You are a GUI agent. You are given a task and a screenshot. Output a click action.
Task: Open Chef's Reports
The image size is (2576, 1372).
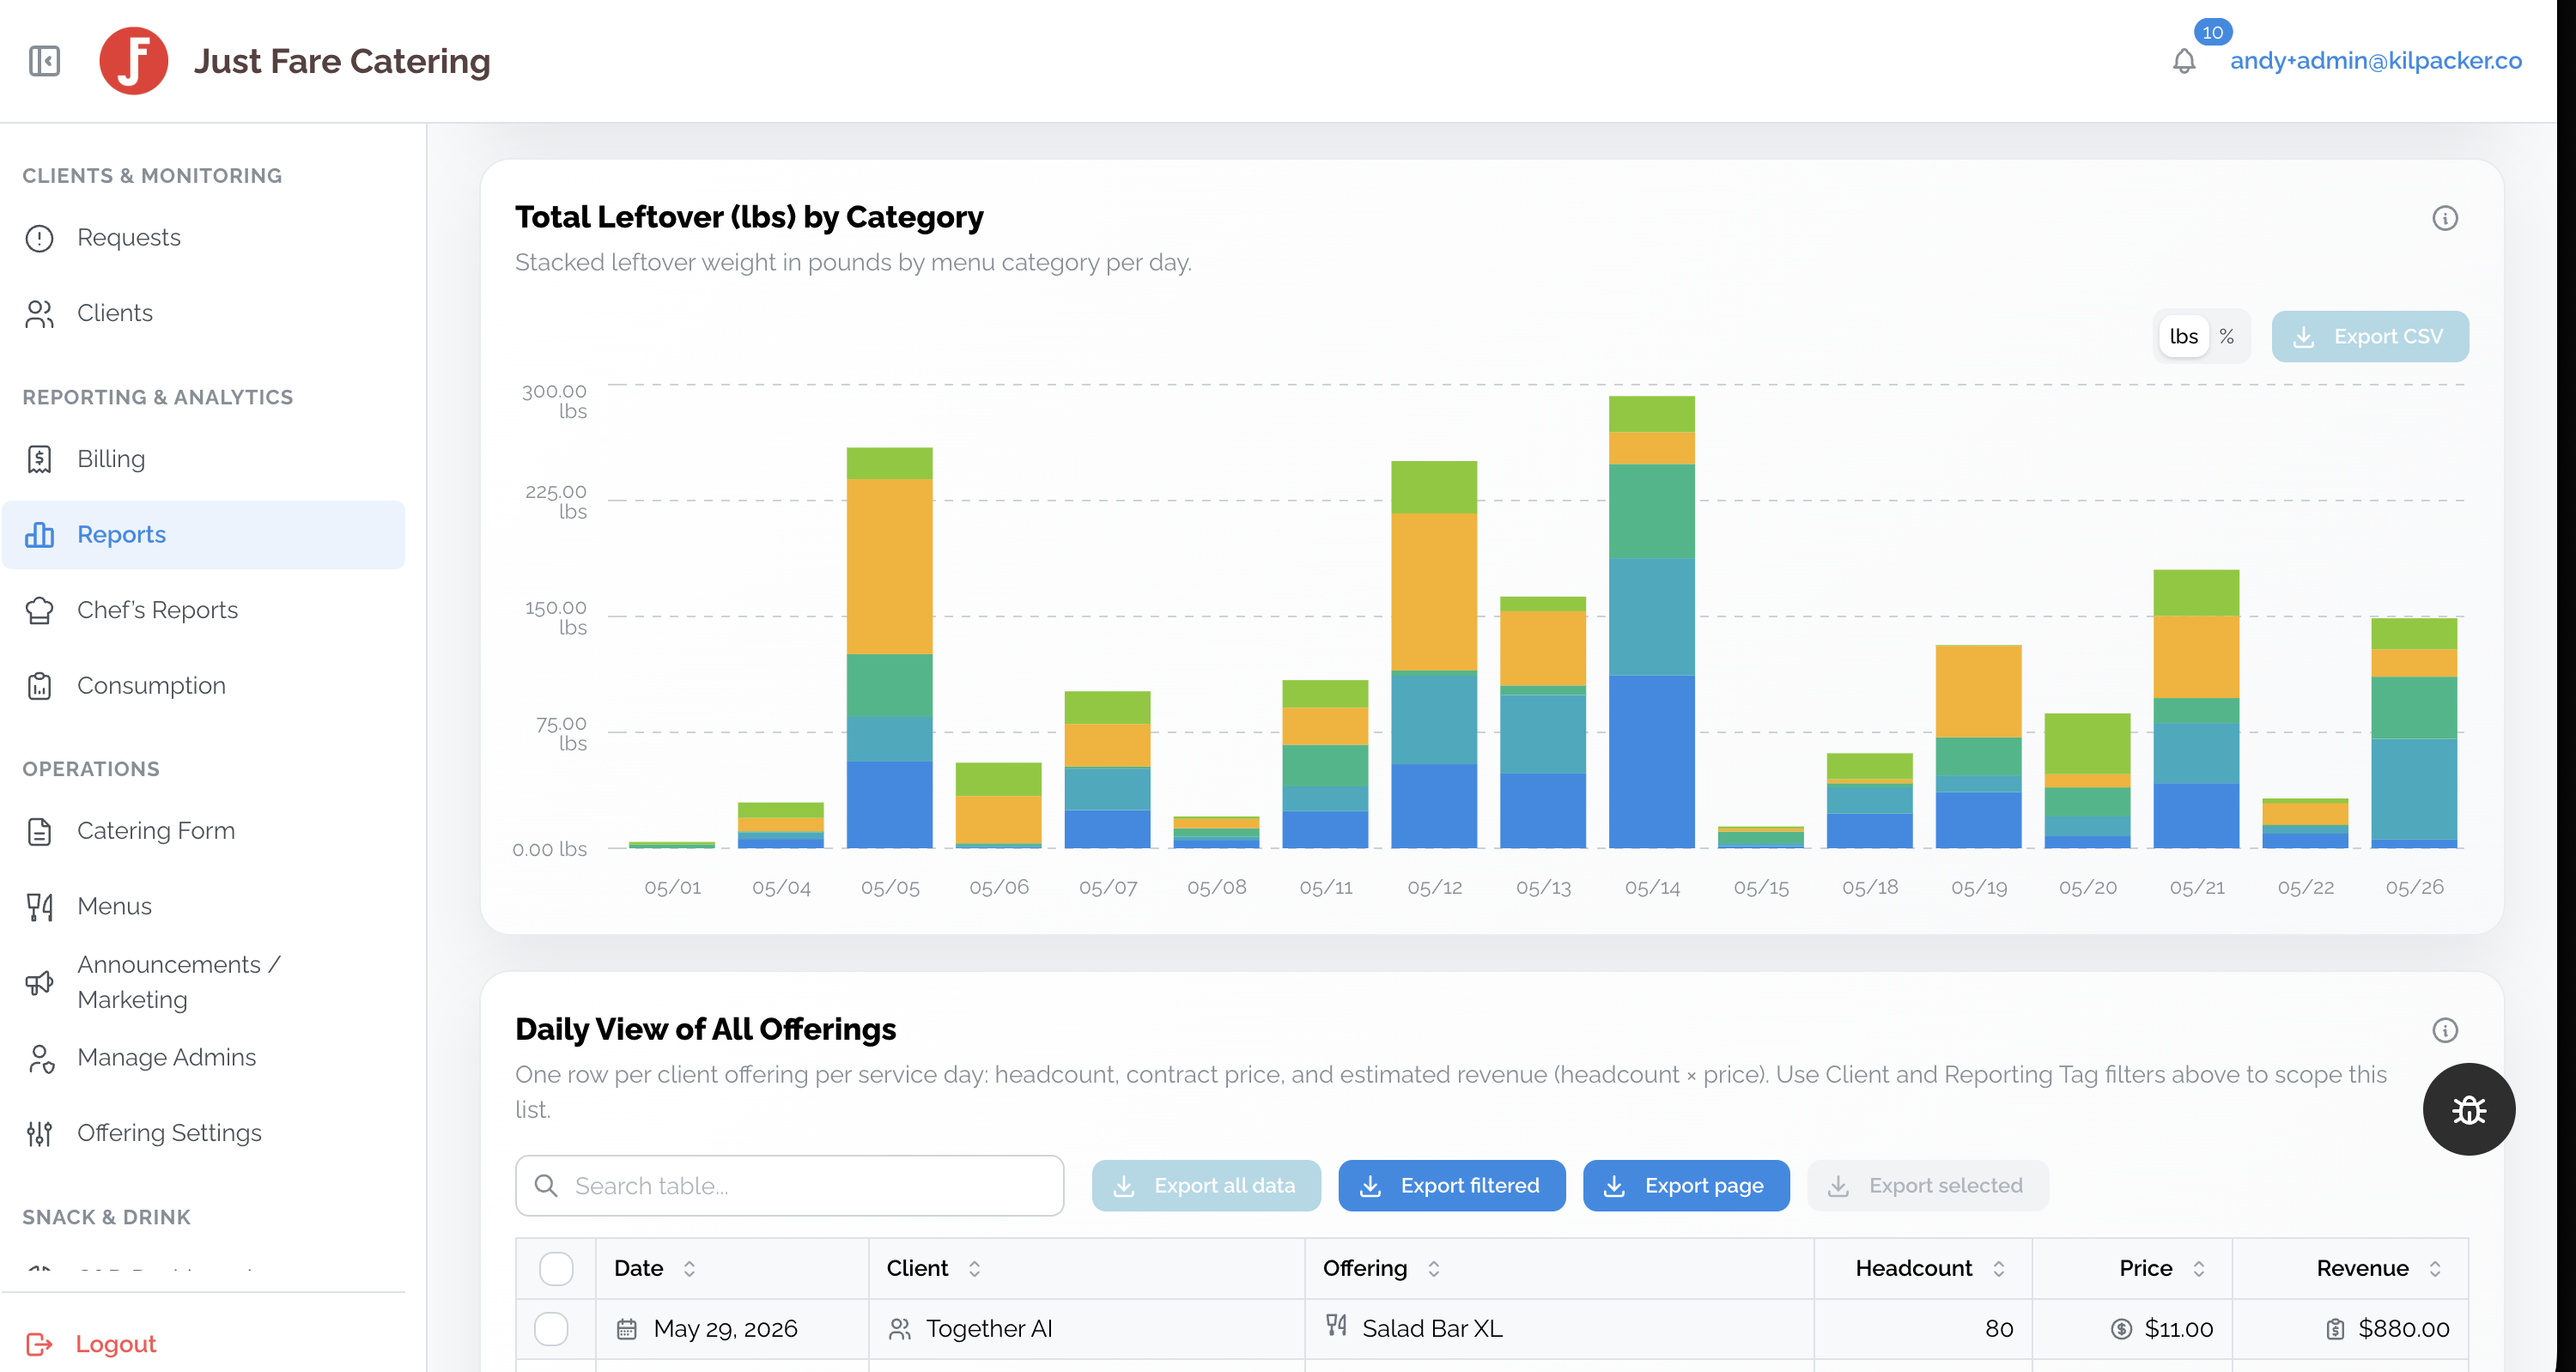[204, 610]
